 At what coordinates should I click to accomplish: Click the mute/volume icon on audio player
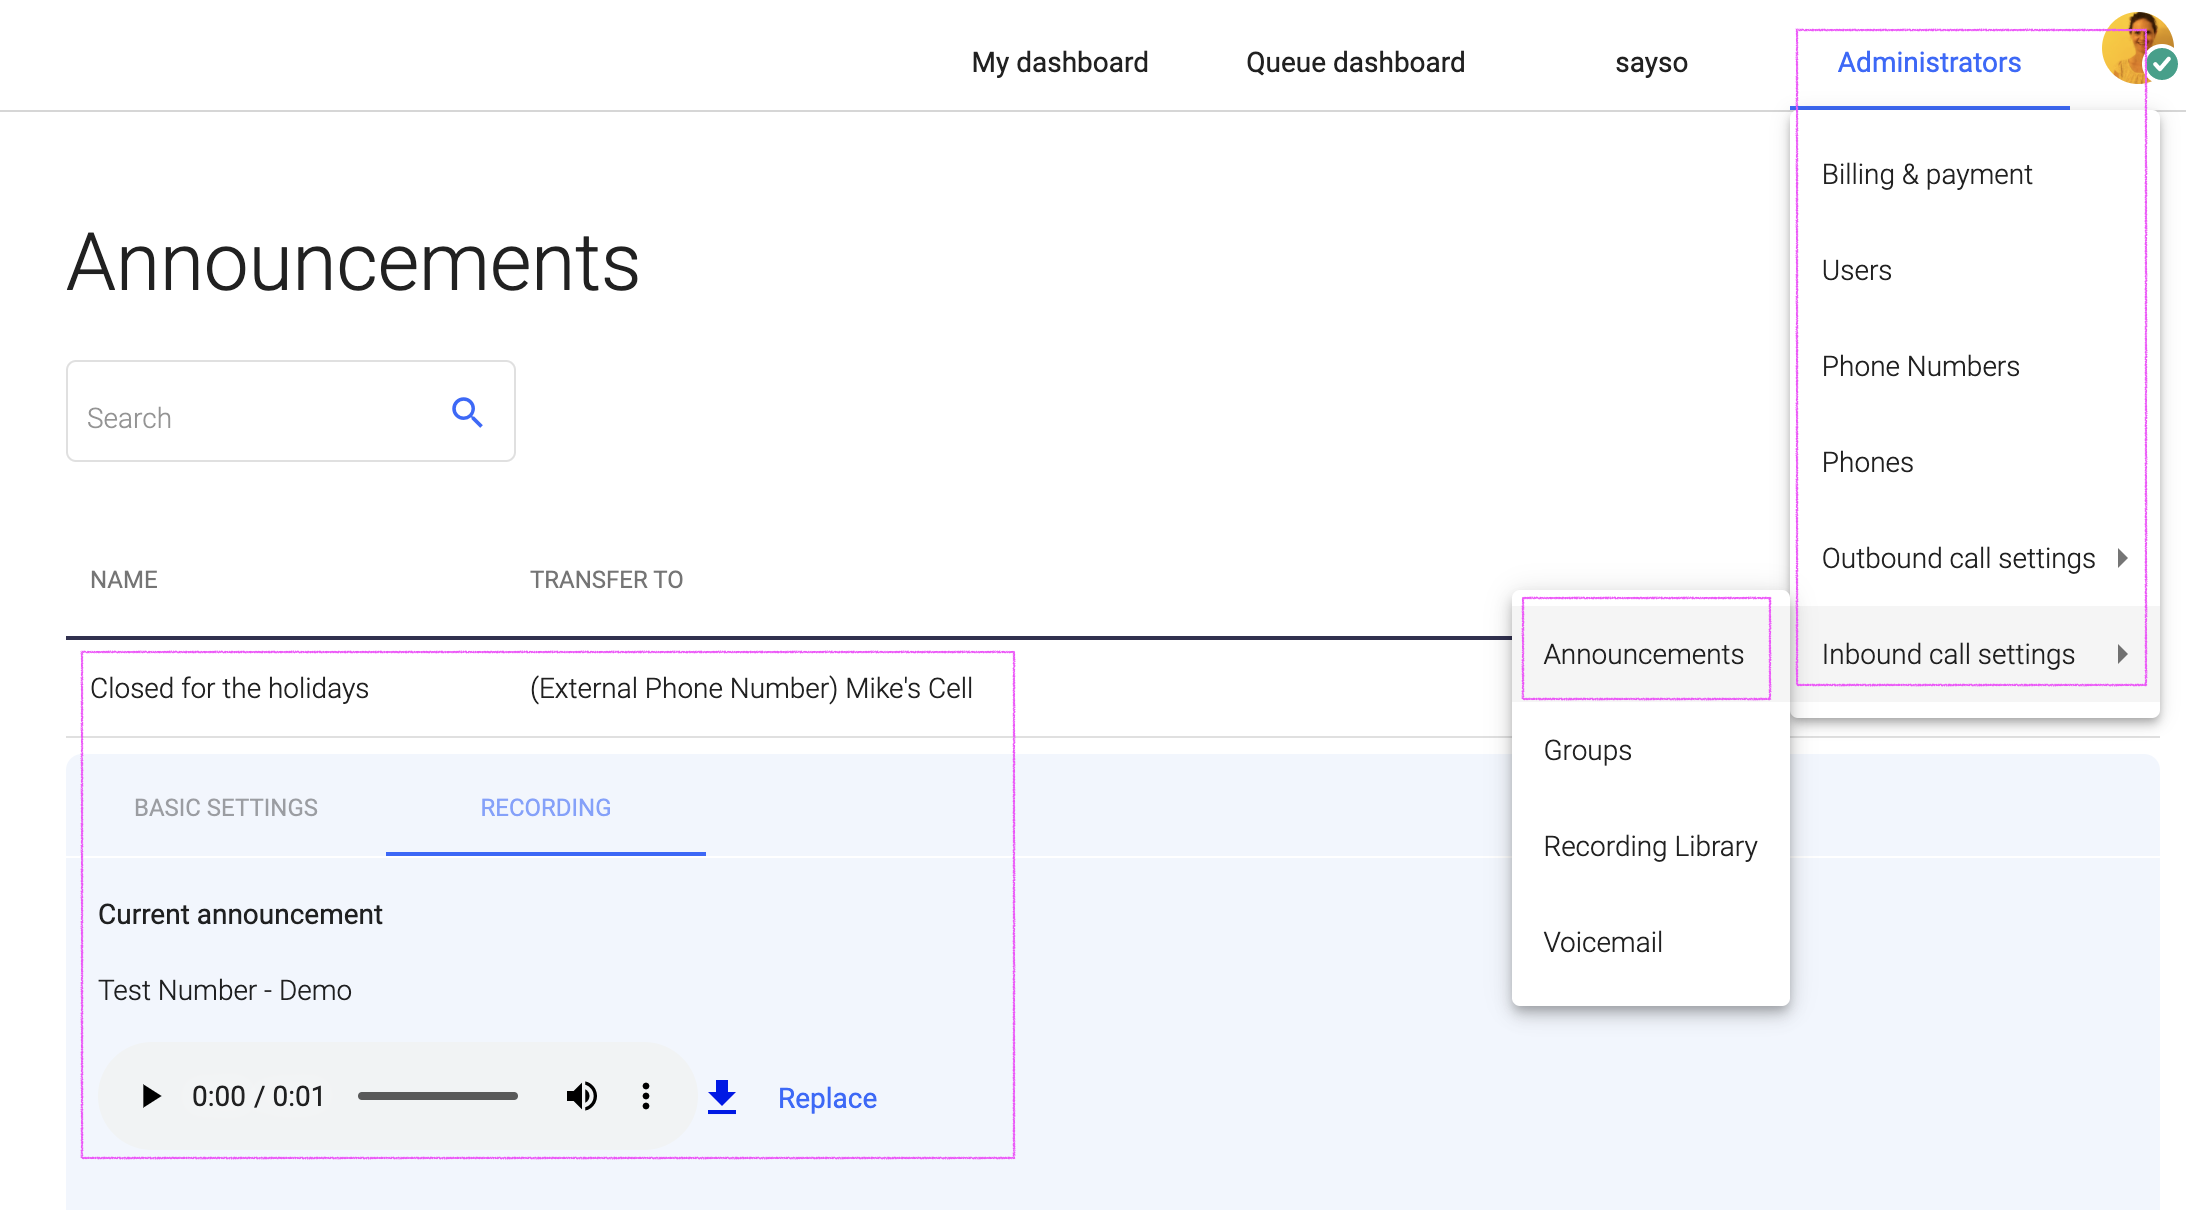coord(581,1097)
